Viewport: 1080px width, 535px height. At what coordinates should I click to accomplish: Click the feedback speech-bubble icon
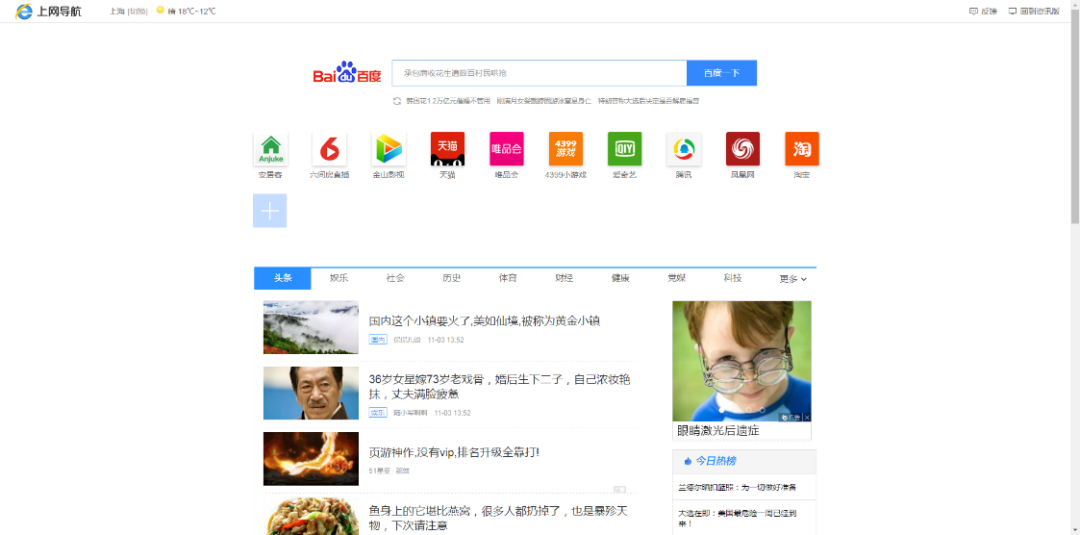(973, 11)
